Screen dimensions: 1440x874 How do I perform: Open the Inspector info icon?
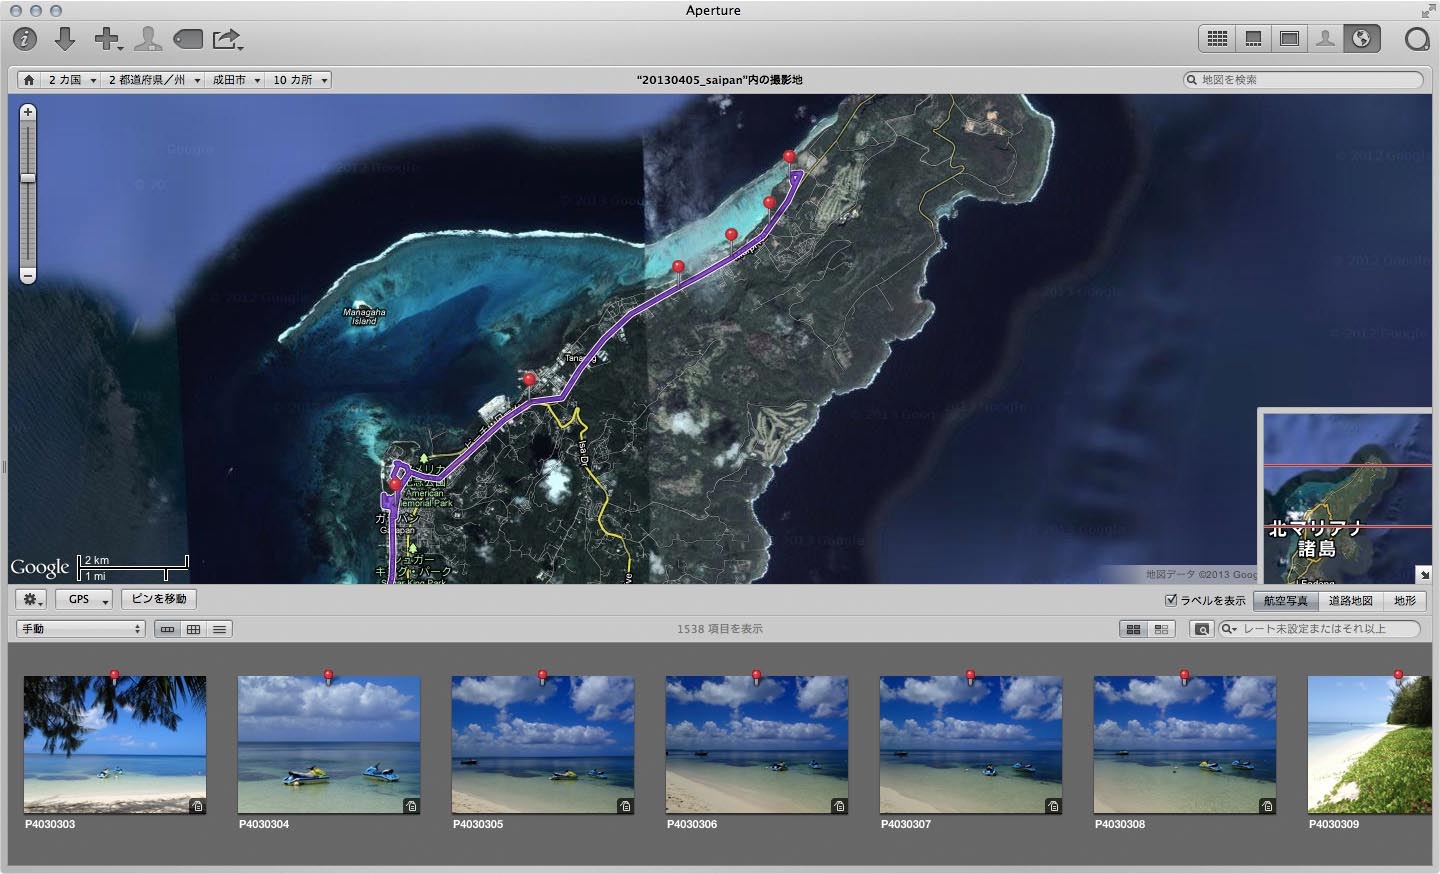click(x=25, y=39)
